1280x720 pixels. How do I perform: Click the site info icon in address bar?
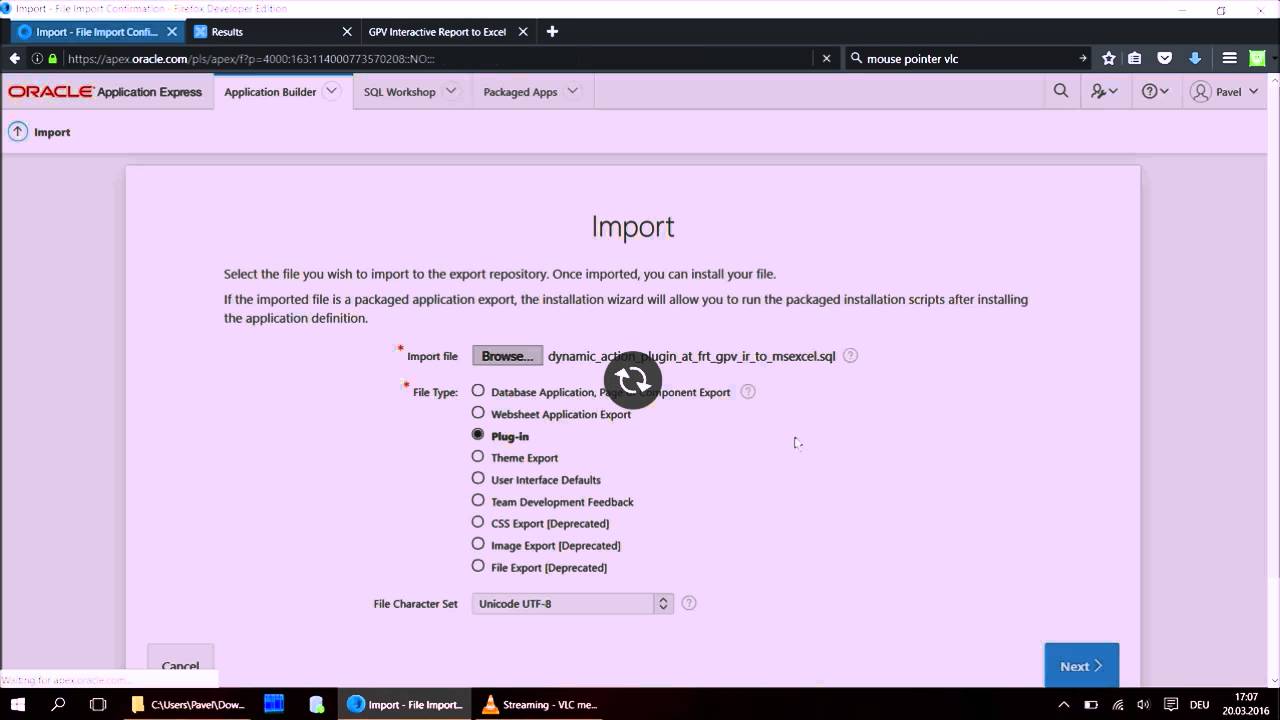37,58
